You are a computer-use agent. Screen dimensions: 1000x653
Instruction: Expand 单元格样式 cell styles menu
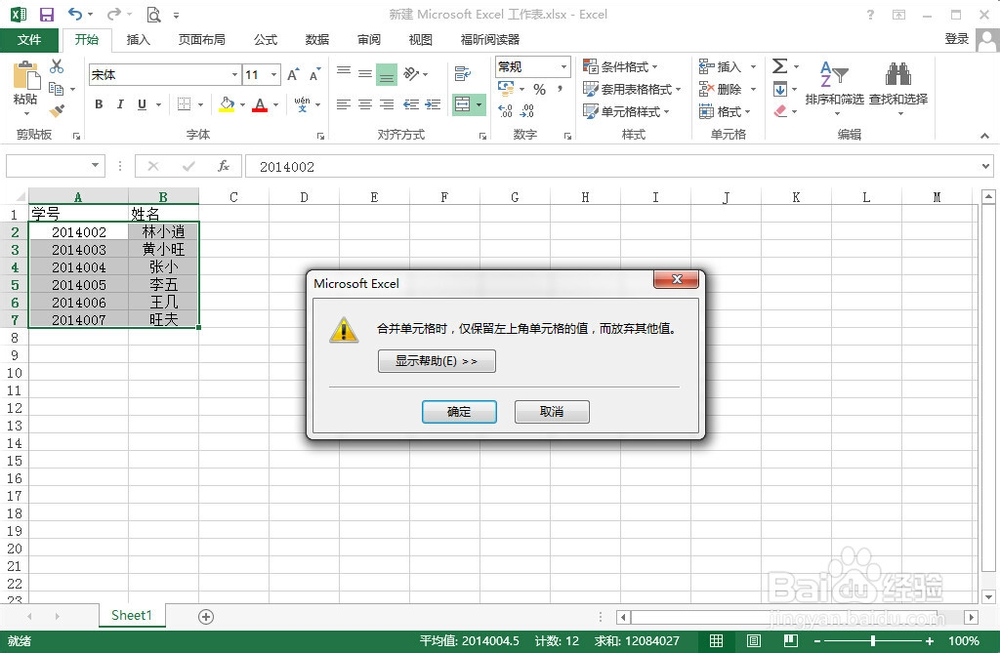click(x=626, y=112)
